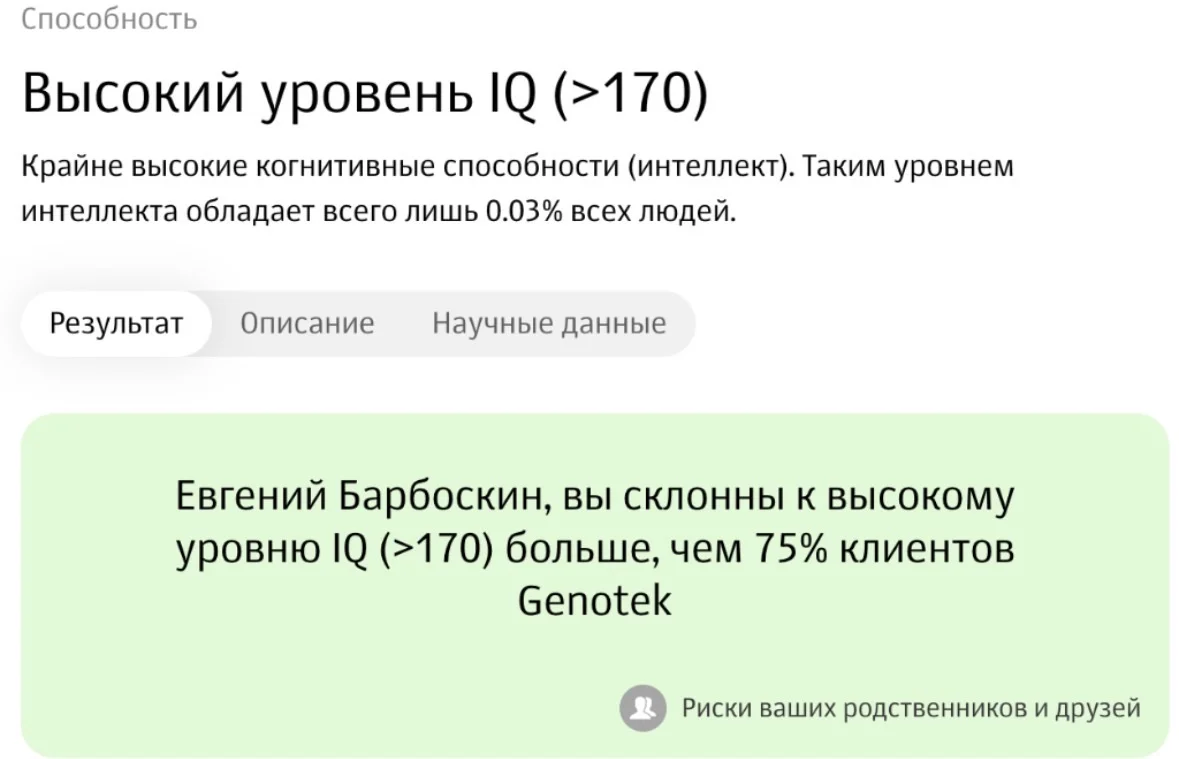Click the phrase всех людей in description
The width and height of the screenshot is (1179, 759).
(x=653, y=211)
